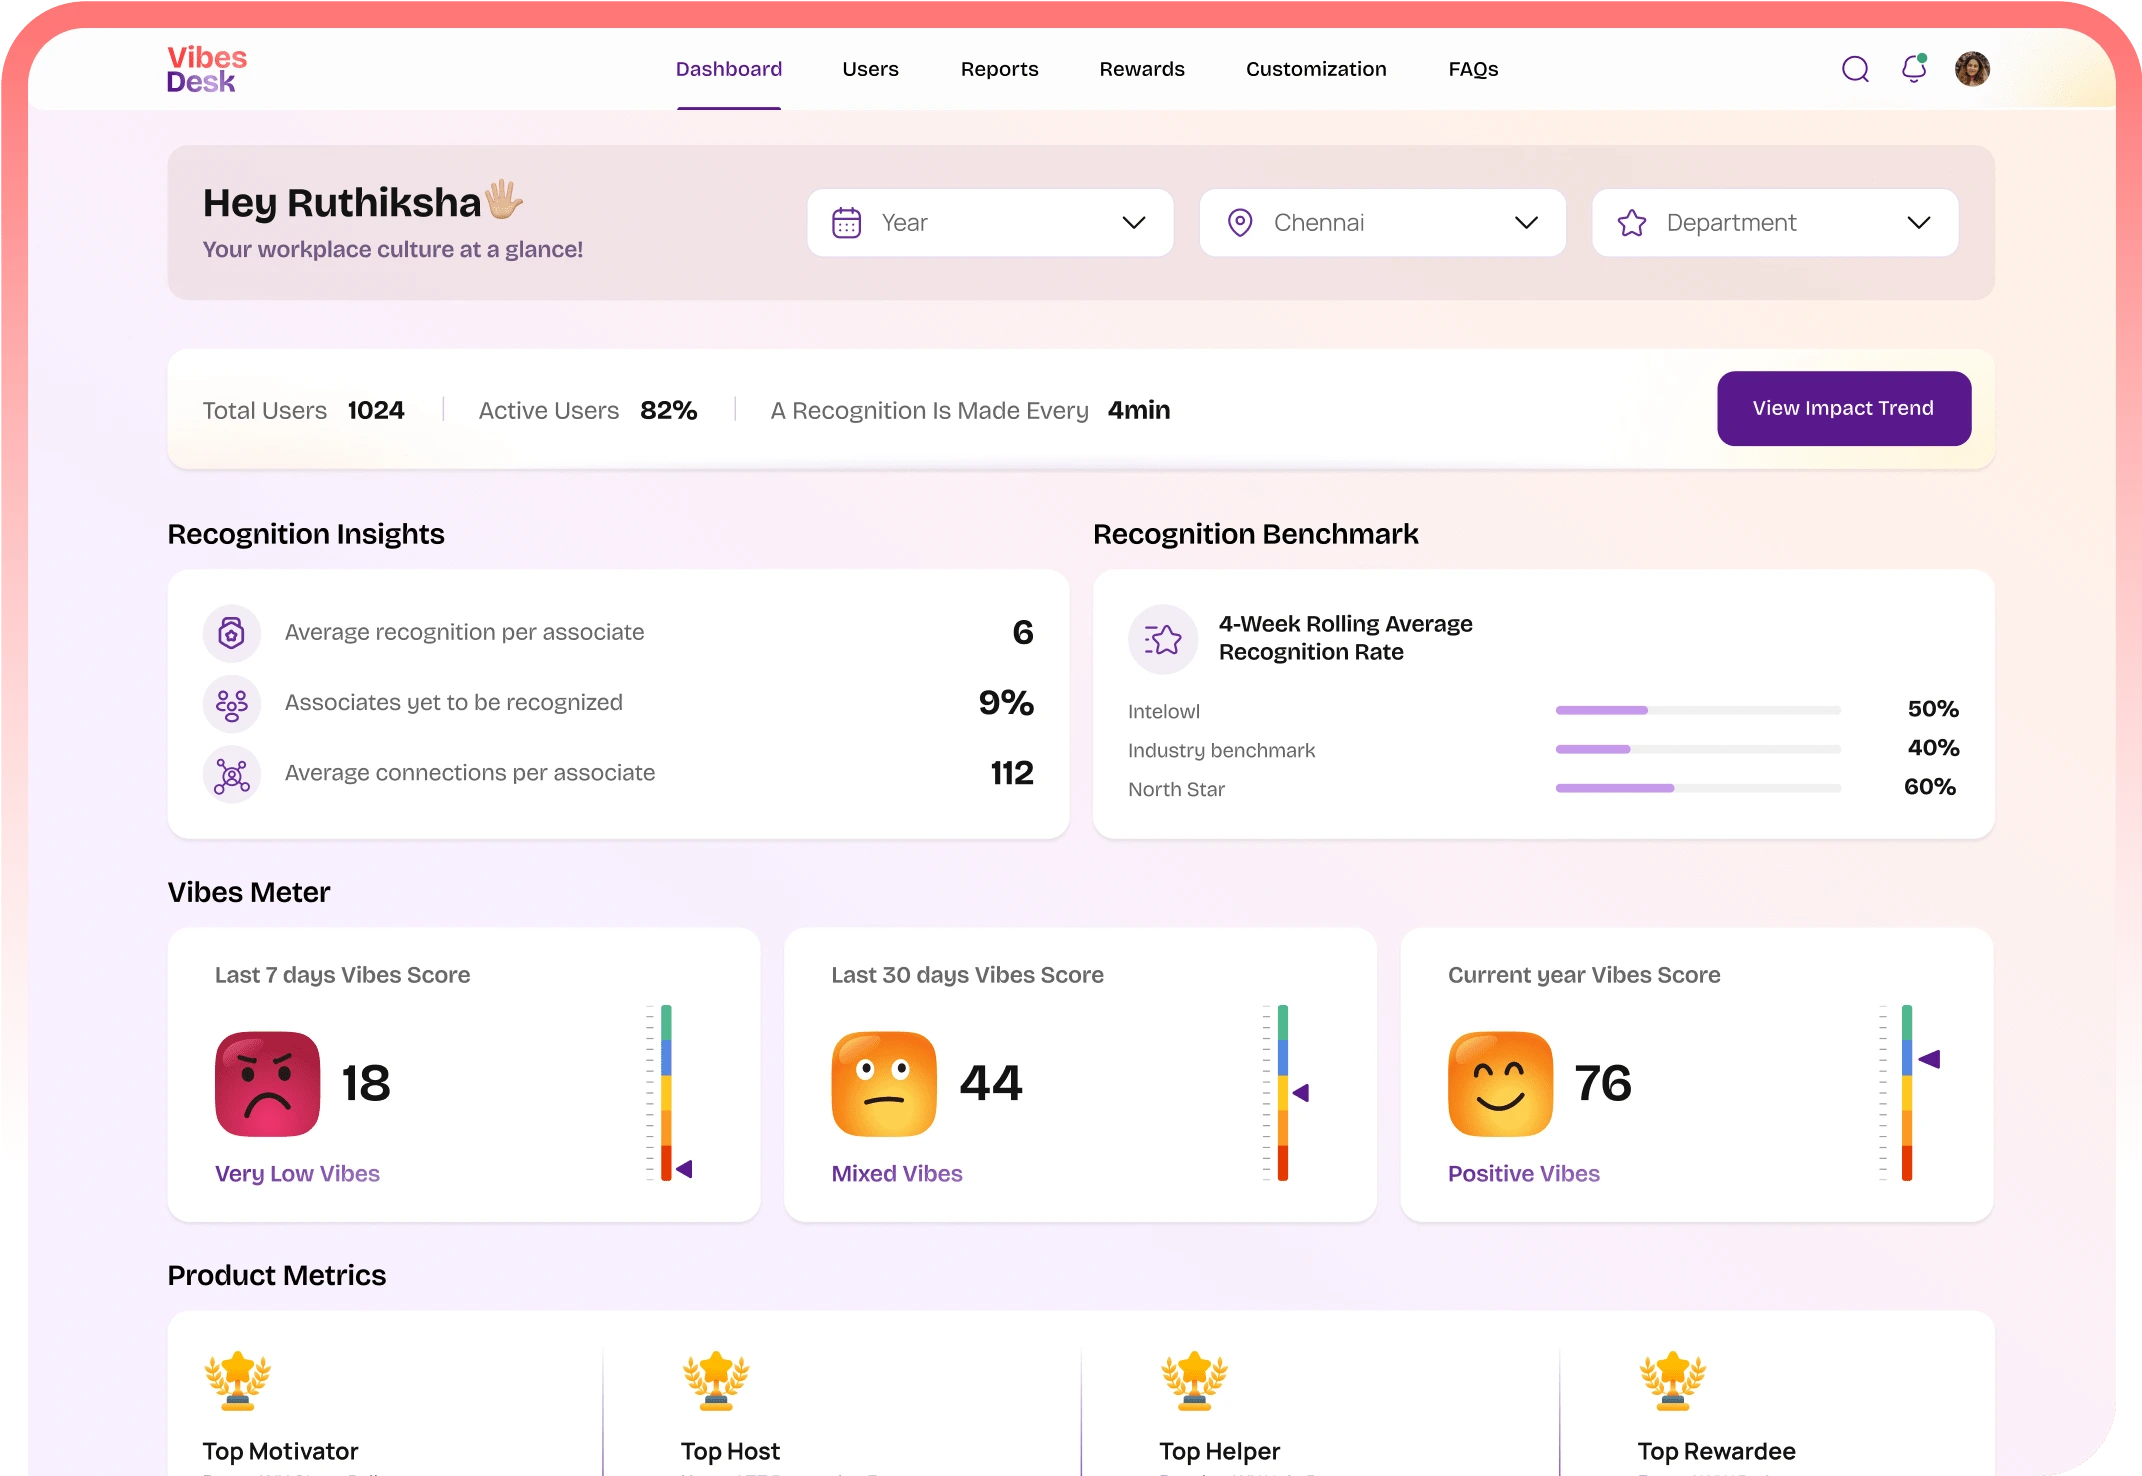Go to the Rewards tab

click(x=1142, y=69)
